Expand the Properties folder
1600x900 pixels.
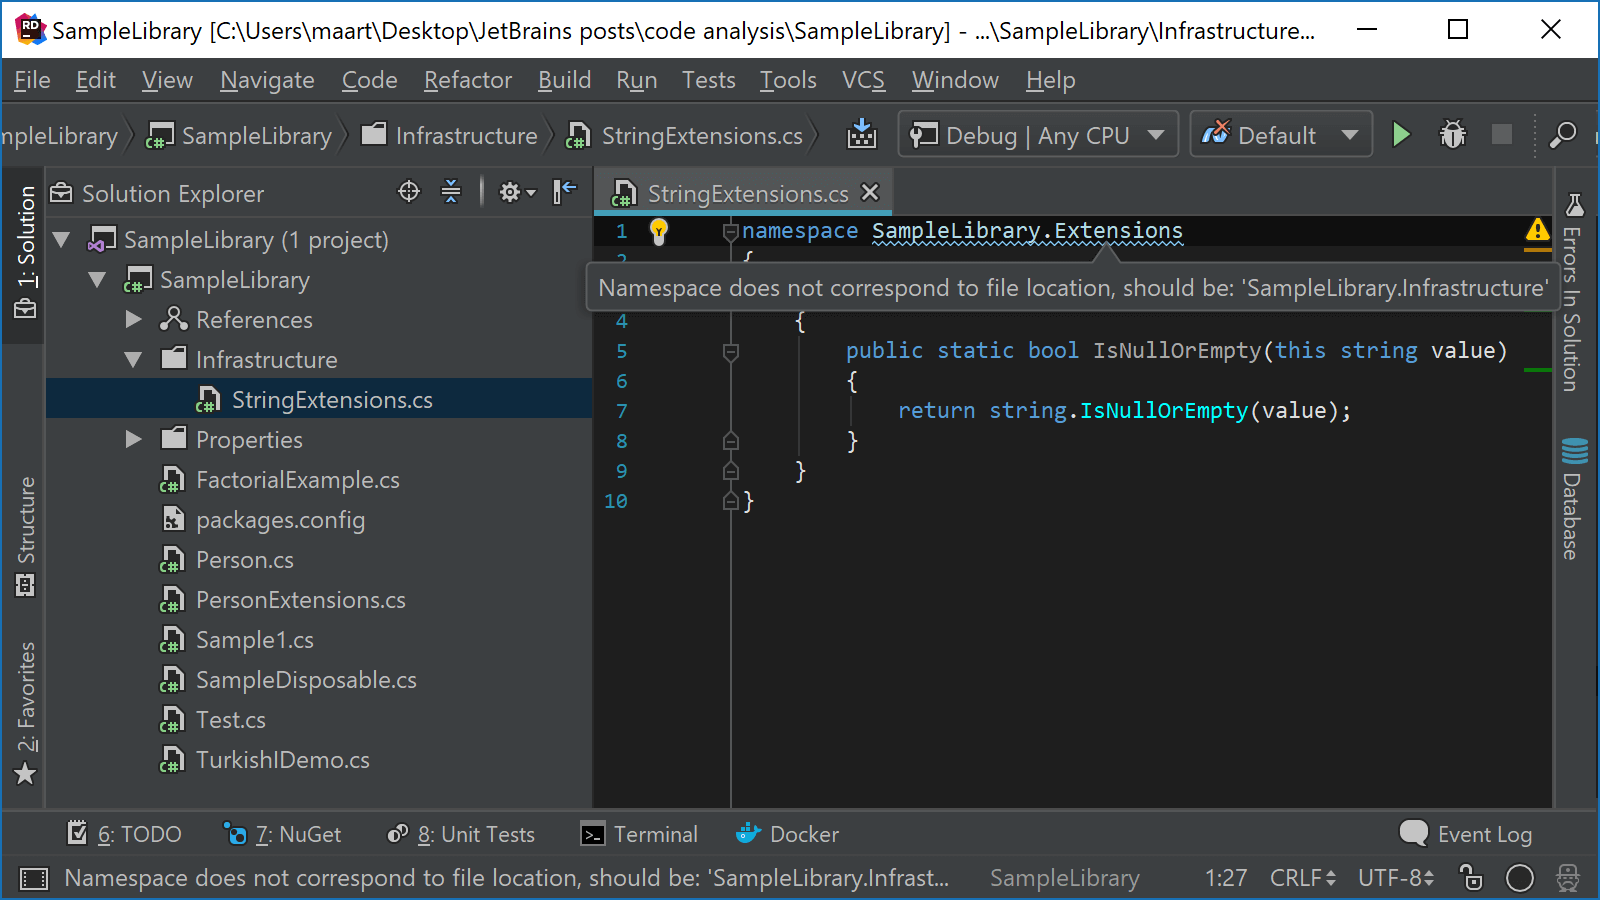134,440
